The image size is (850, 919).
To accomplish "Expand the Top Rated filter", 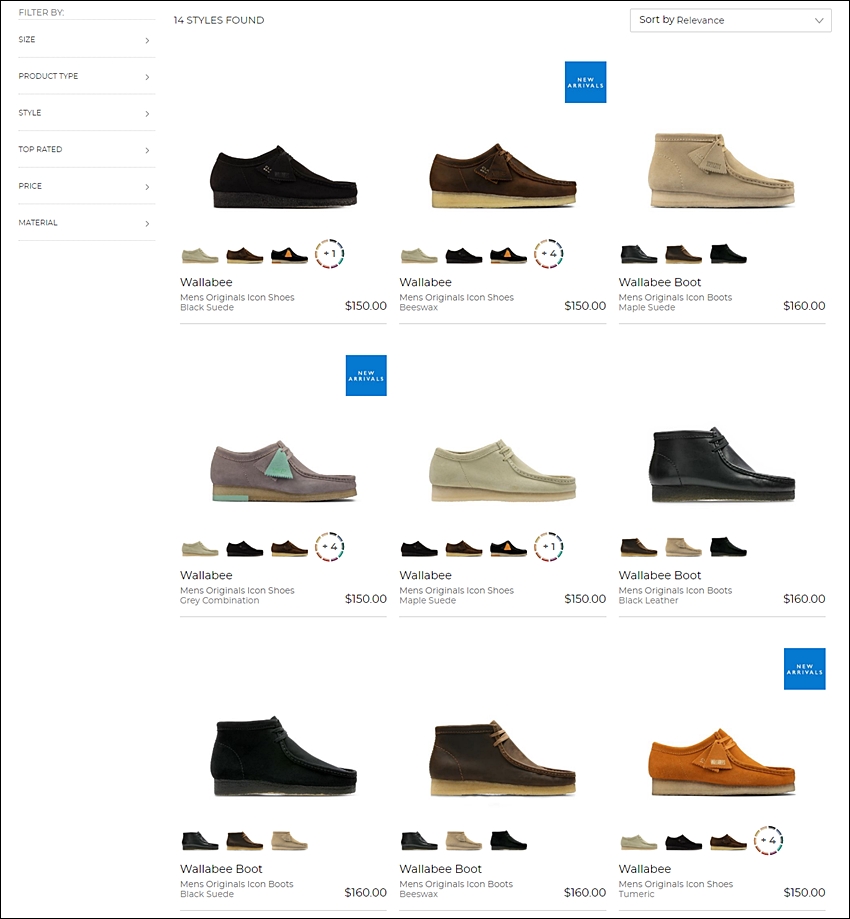I will pos(87,149).
